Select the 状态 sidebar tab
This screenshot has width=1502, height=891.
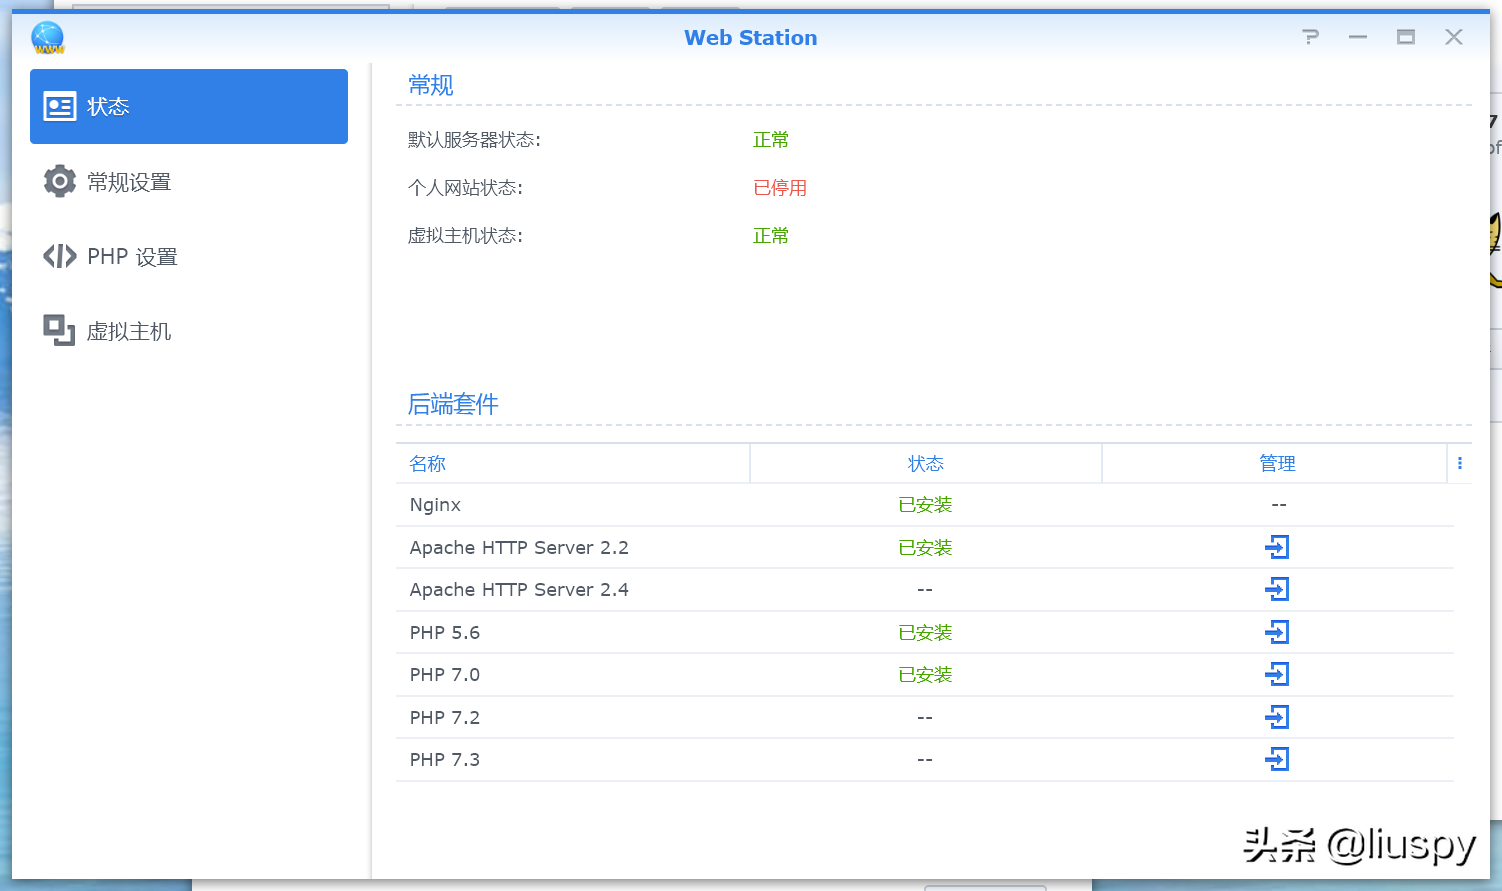tap(189, 107)
